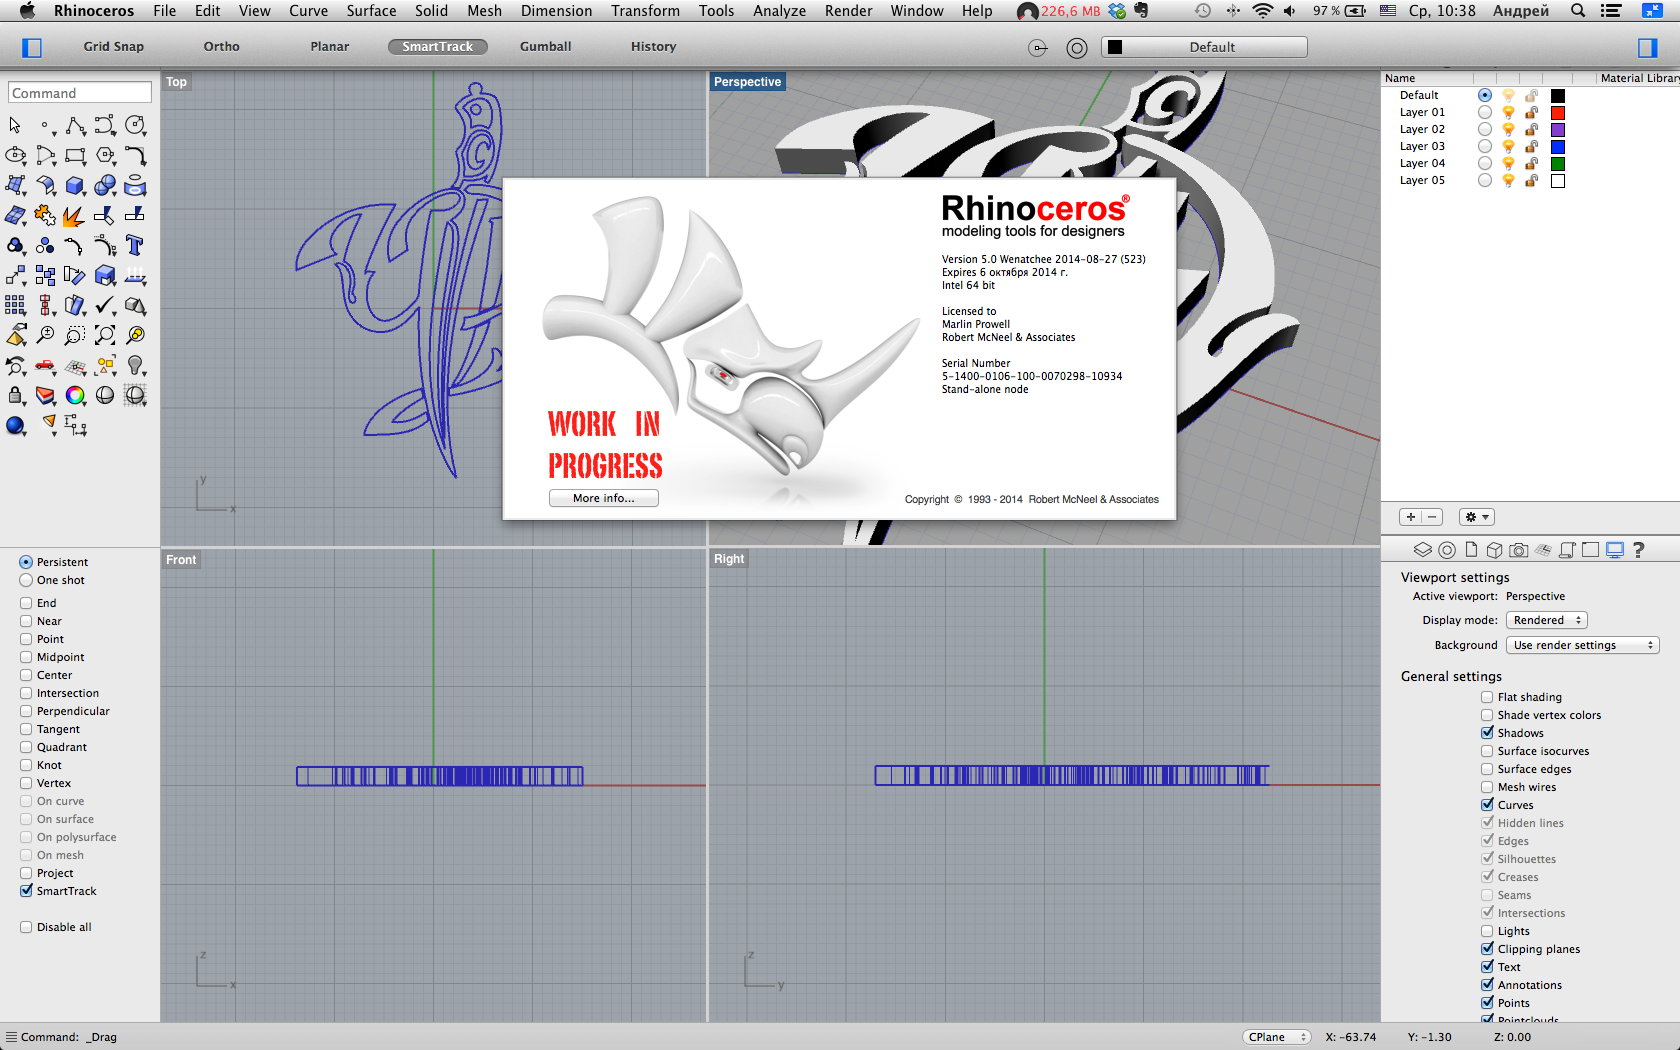Viewport: 1680px width, 1050px height.
Task: Open the Display mode dropdown
Action: tap(1546, 620)
